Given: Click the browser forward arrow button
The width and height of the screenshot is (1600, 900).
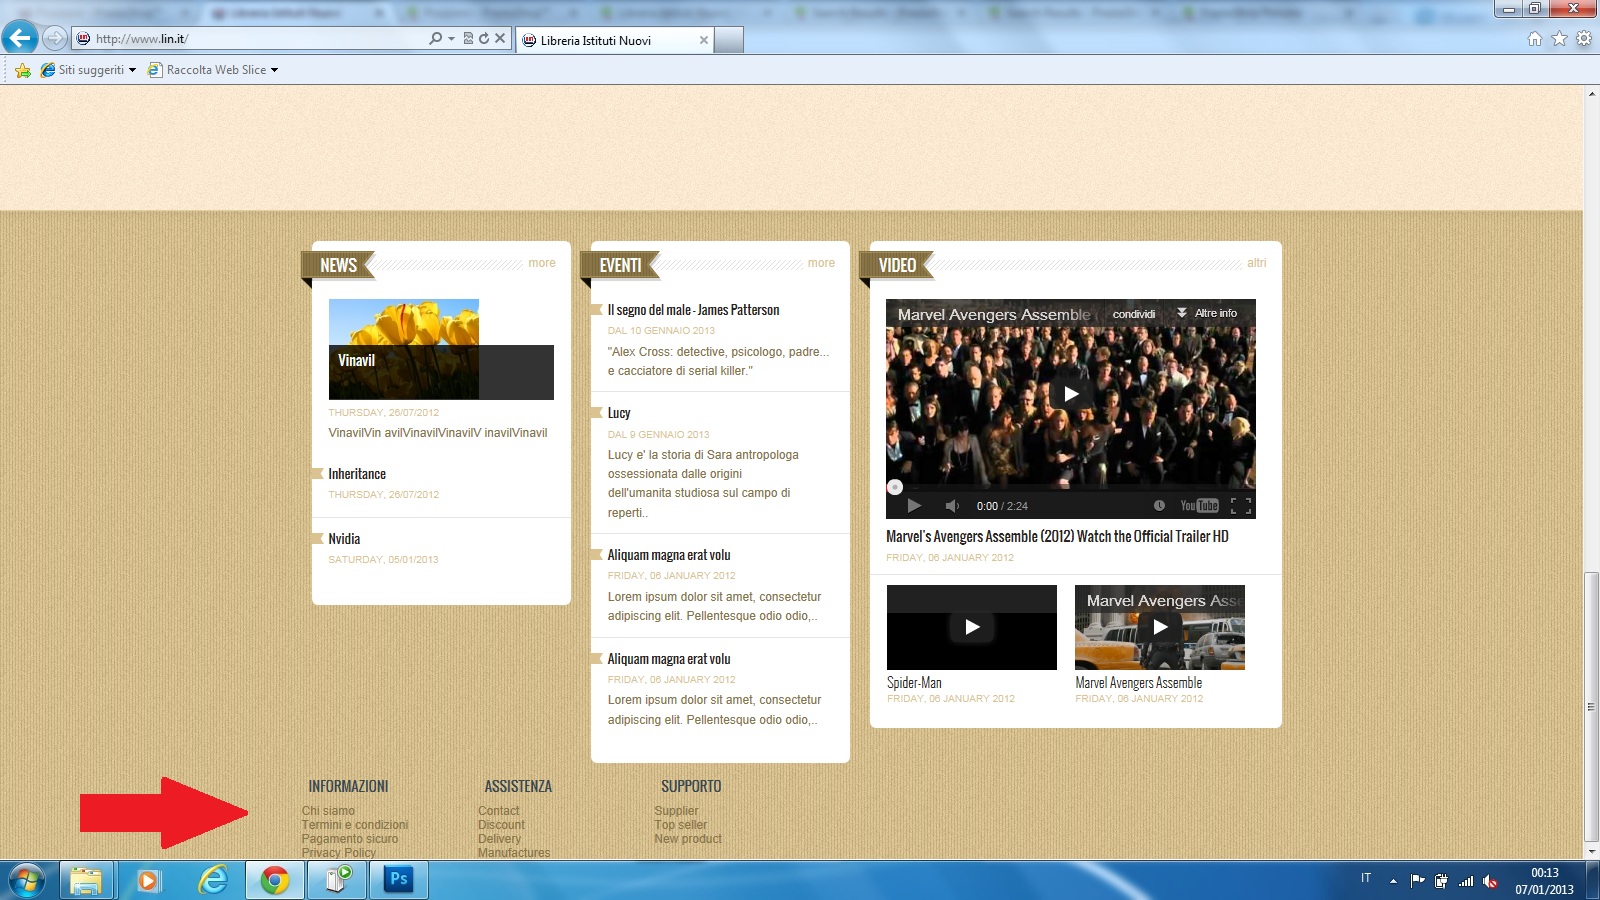Looking at the screenshot, I should (55, 39).
